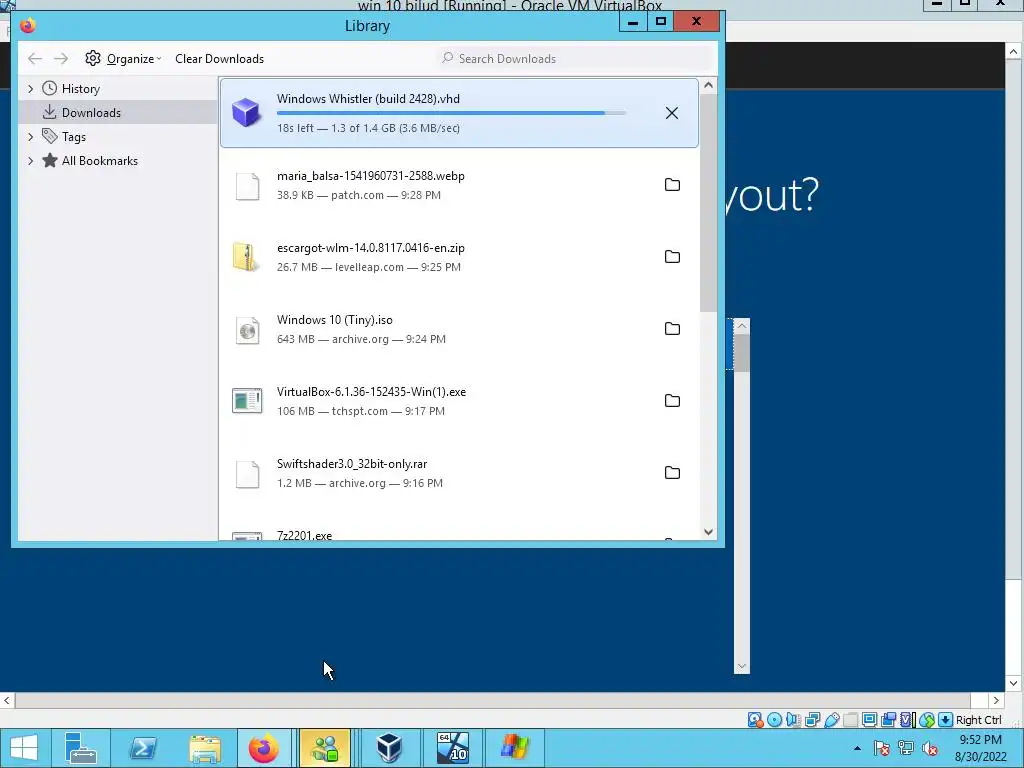This screenshot has height=768, width=1024.
Task: Click up arrow of the VM keyboard list scrollbar
Action: [742, 326]
